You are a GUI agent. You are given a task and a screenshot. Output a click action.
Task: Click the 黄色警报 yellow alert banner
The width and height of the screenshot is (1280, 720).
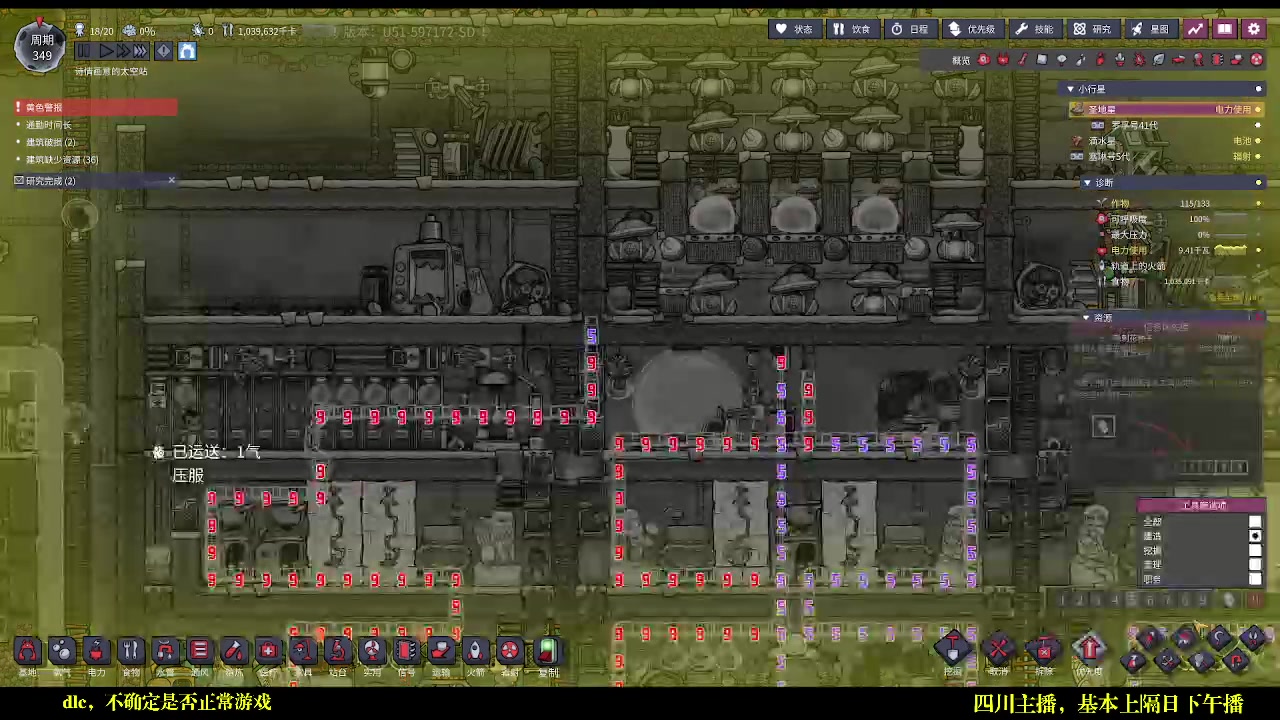click(x=96, y=107)
